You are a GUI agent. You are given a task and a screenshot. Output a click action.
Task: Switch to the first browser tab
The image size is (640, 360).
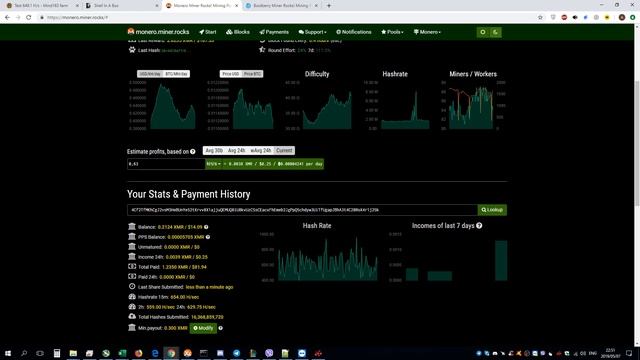tap(41, 6)
